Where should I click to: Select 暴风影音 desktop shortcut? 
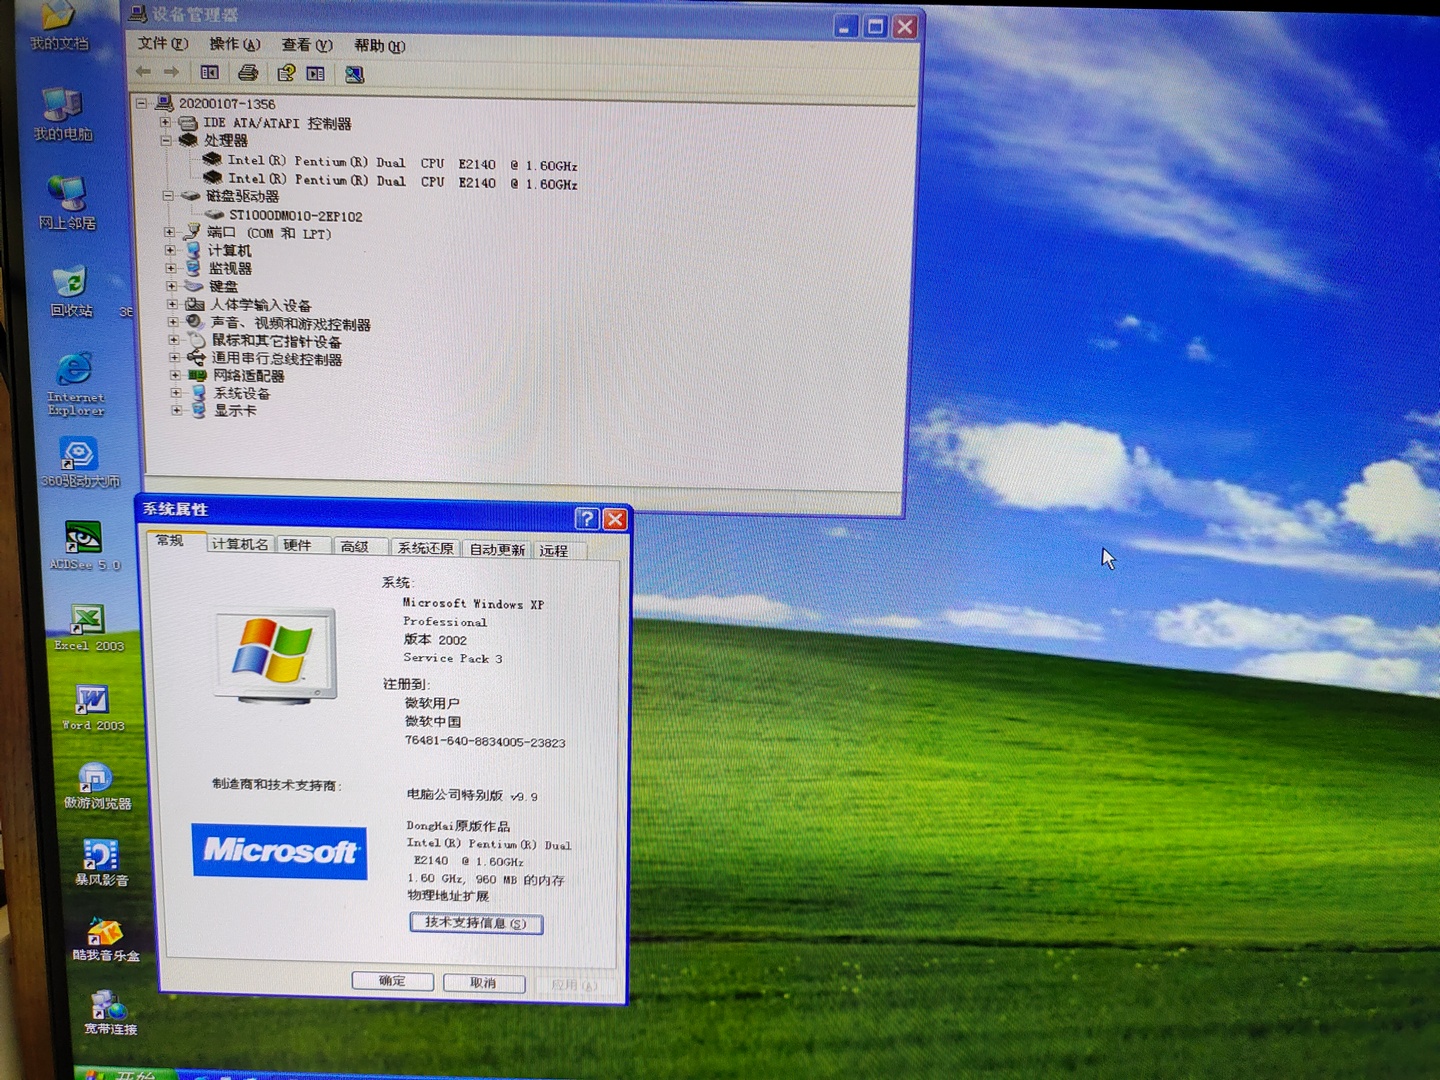pos(101,863)
